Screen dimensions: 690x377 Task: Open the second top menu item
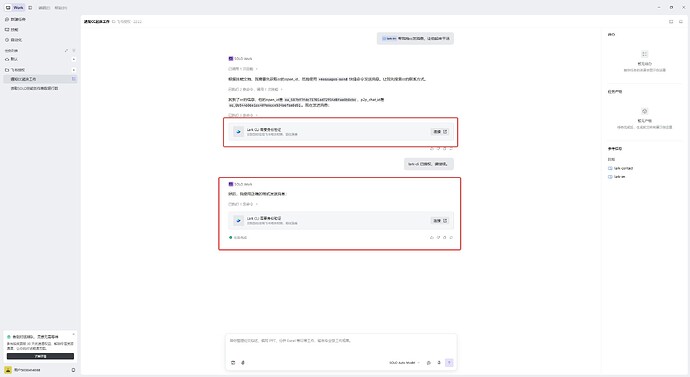point(61,8)
